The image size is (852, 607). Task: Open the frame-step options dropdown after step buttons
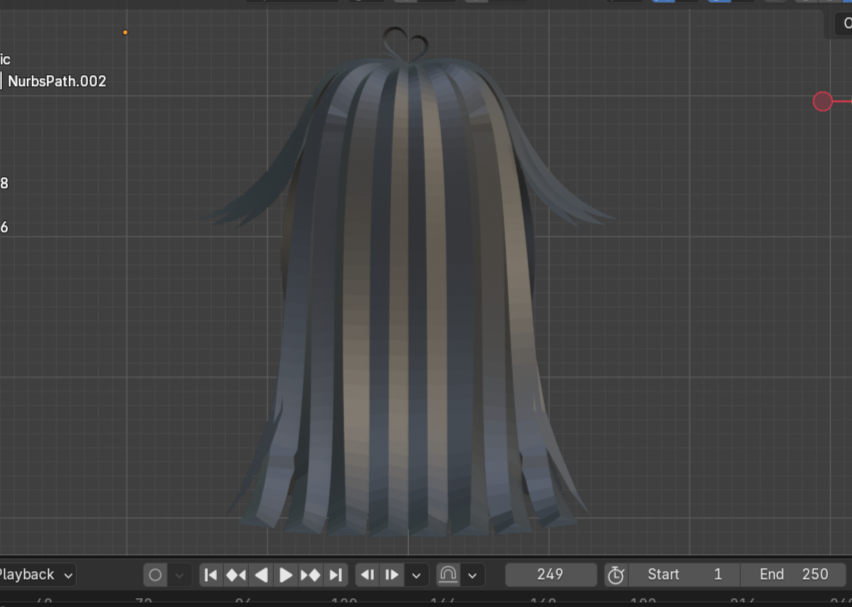pyautogui.click(x=416, y=574)
